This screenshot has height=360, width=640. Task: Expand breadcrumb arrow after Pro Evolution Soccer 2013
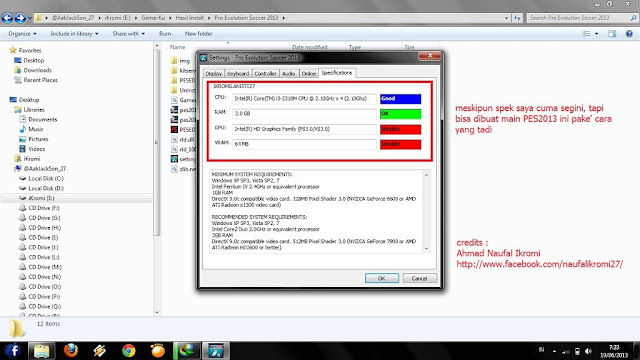pos(283,18)
